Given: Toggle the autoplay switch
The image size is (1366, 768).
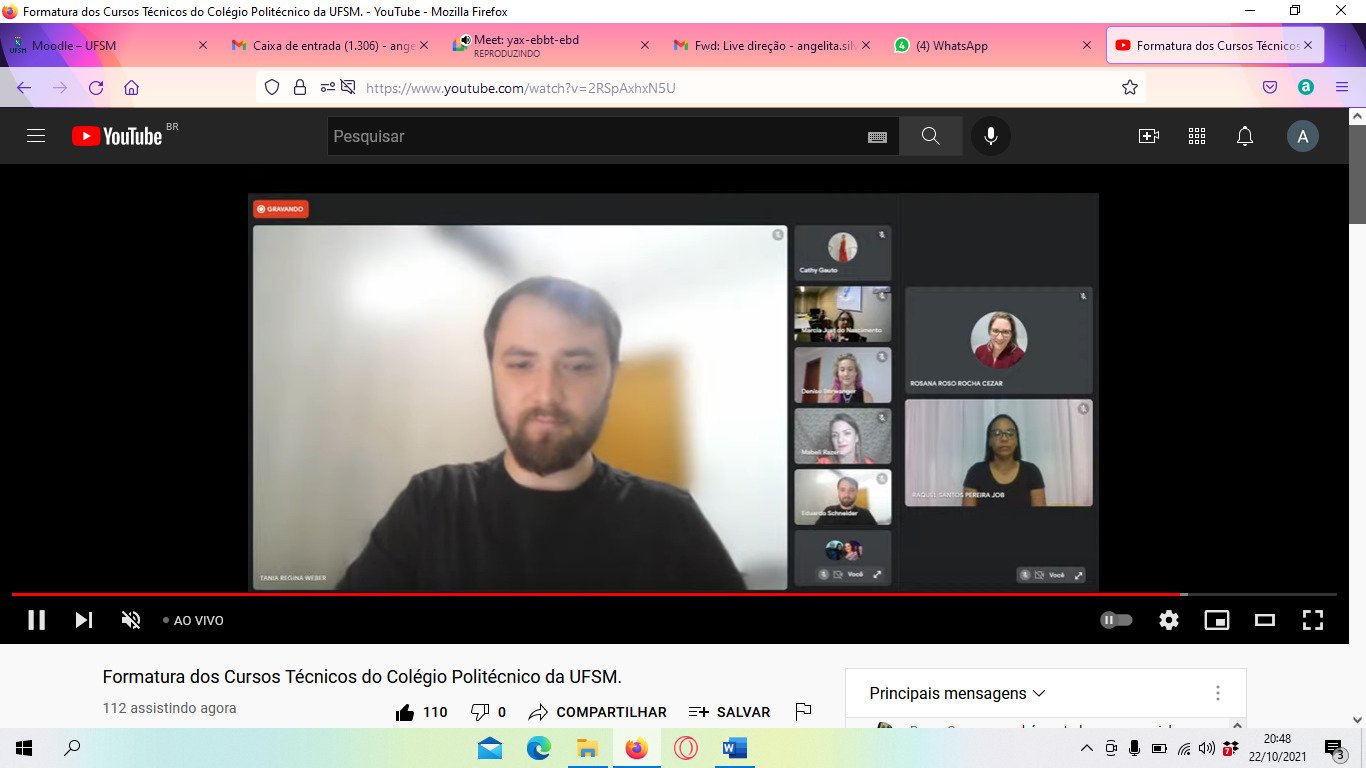Looking at the screenshot, I should [1116, 620].
